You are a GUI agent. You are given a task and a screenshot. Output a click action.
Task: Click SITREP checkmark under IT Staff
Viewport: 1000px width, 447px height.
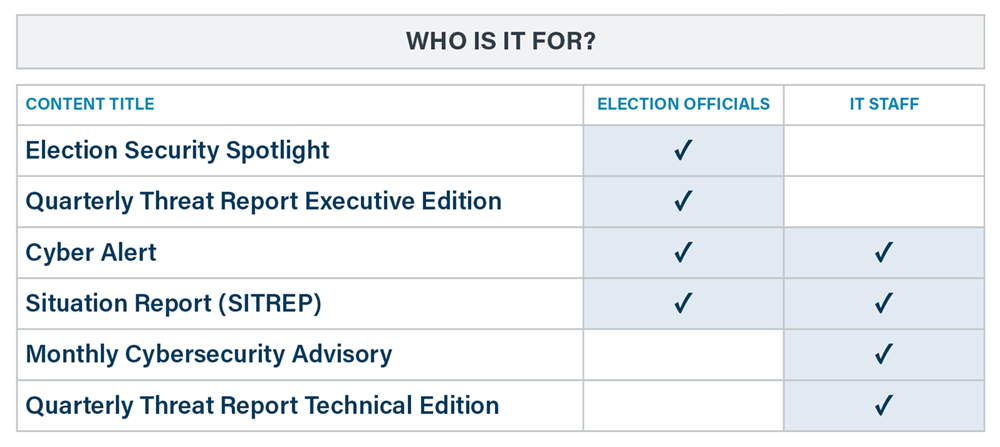(884, 304)
